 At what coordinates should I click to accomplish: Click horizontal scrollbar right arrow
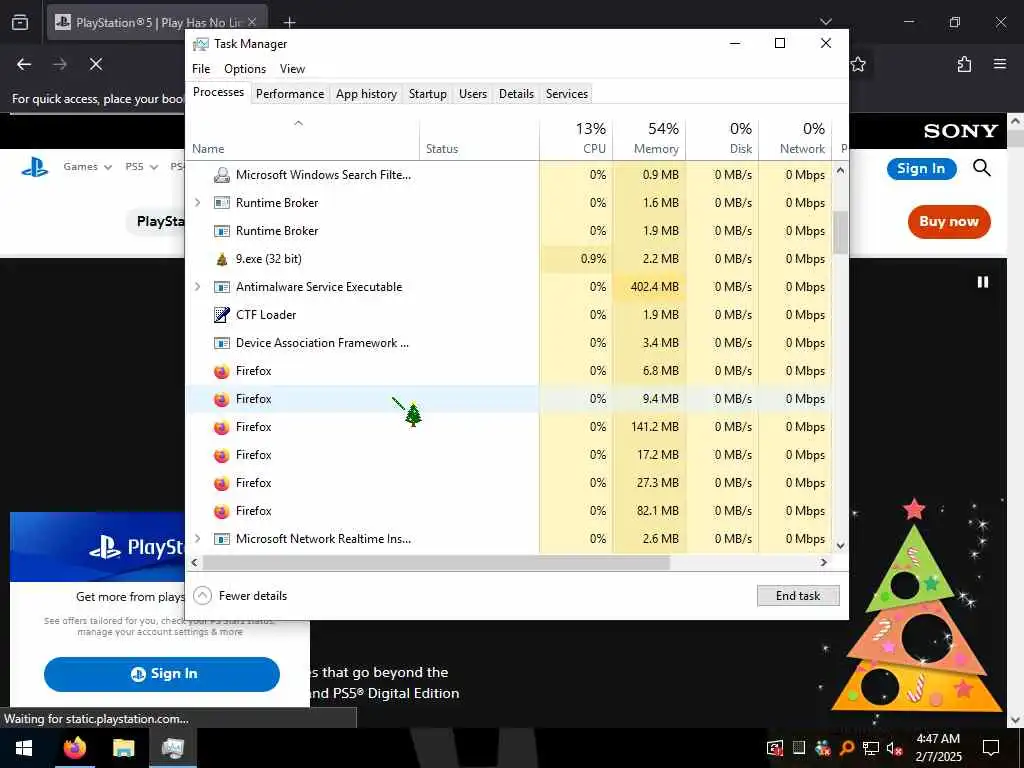[824, 562]
